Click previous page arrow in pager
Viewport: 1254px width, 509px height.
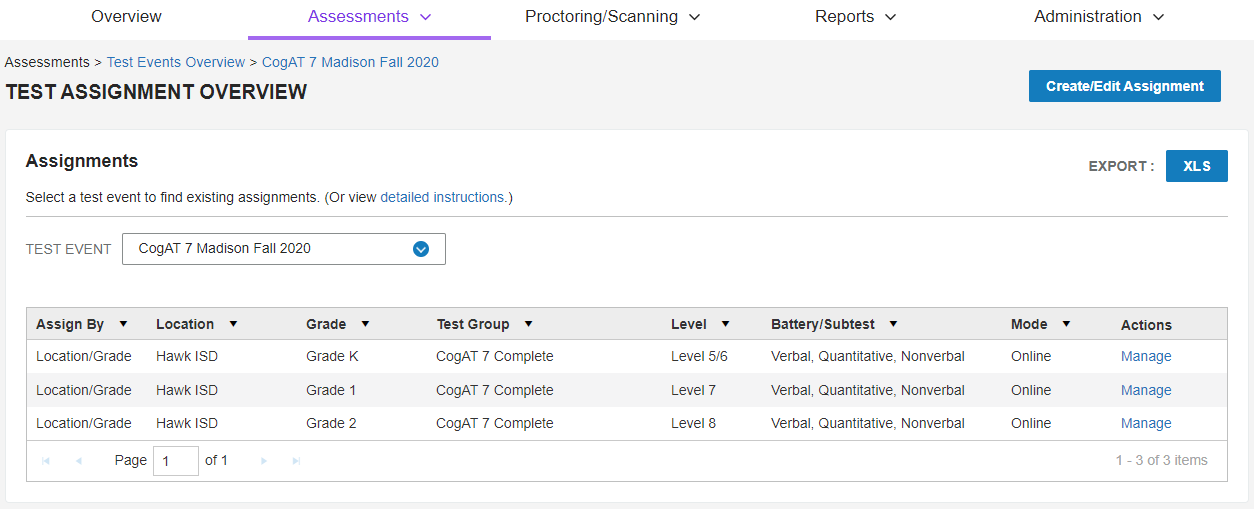tap(79, 461)
